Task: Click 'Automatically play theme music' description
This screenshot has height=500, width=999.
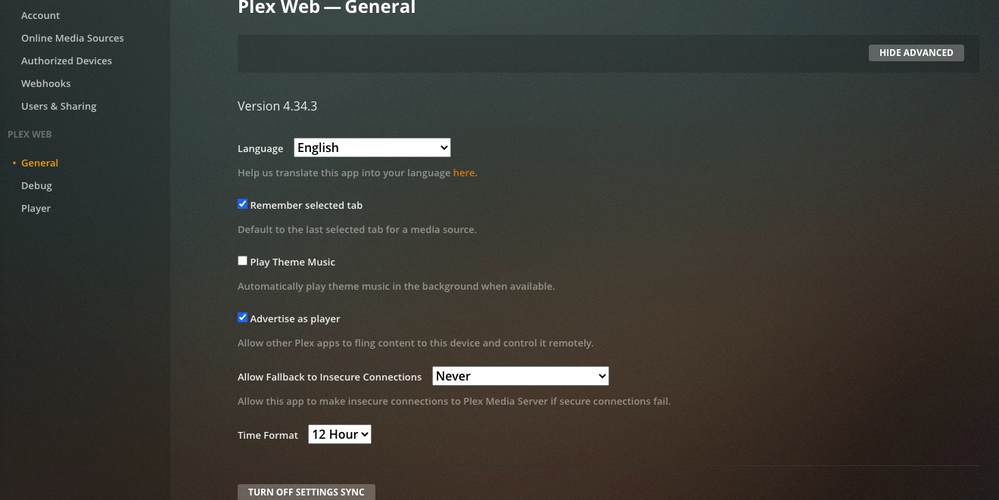Action: point(396,287)
